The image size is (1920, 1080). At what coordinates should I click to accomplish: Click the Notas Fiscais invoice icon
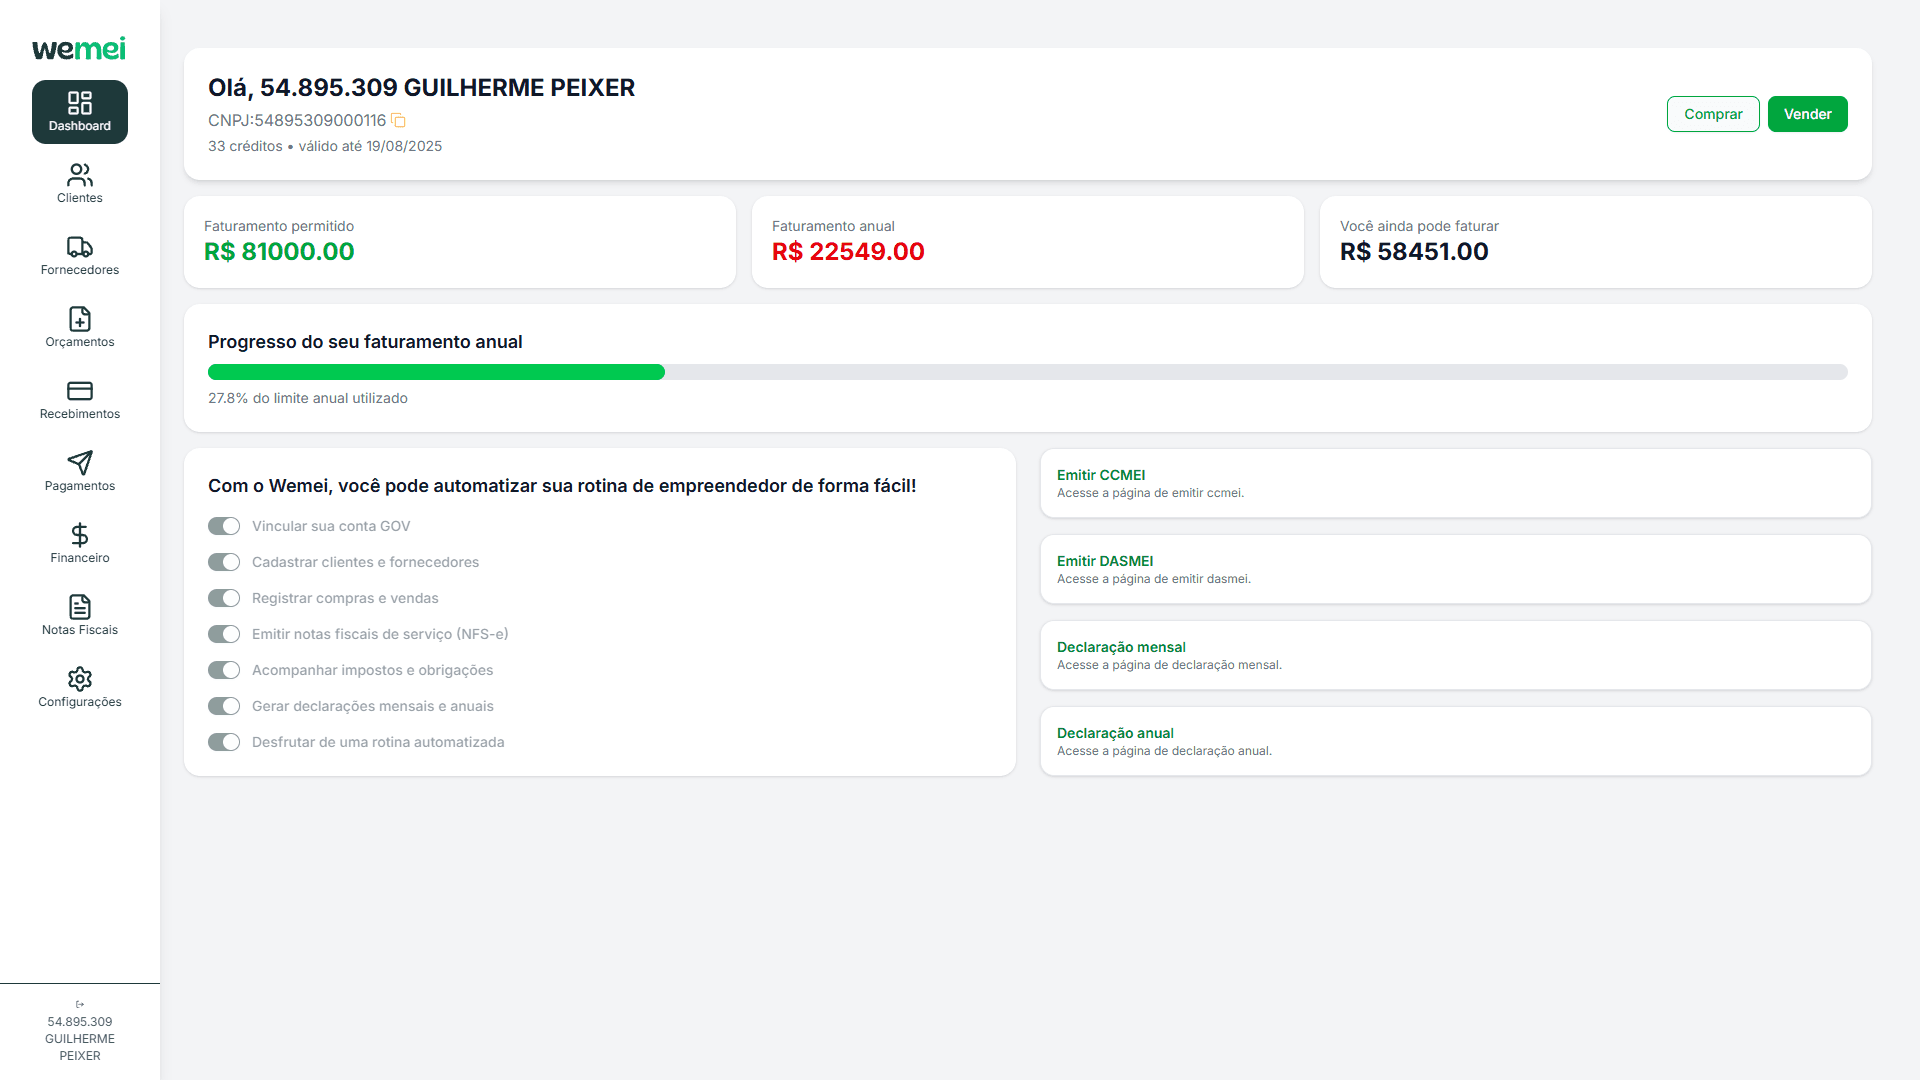coord(80,608)
